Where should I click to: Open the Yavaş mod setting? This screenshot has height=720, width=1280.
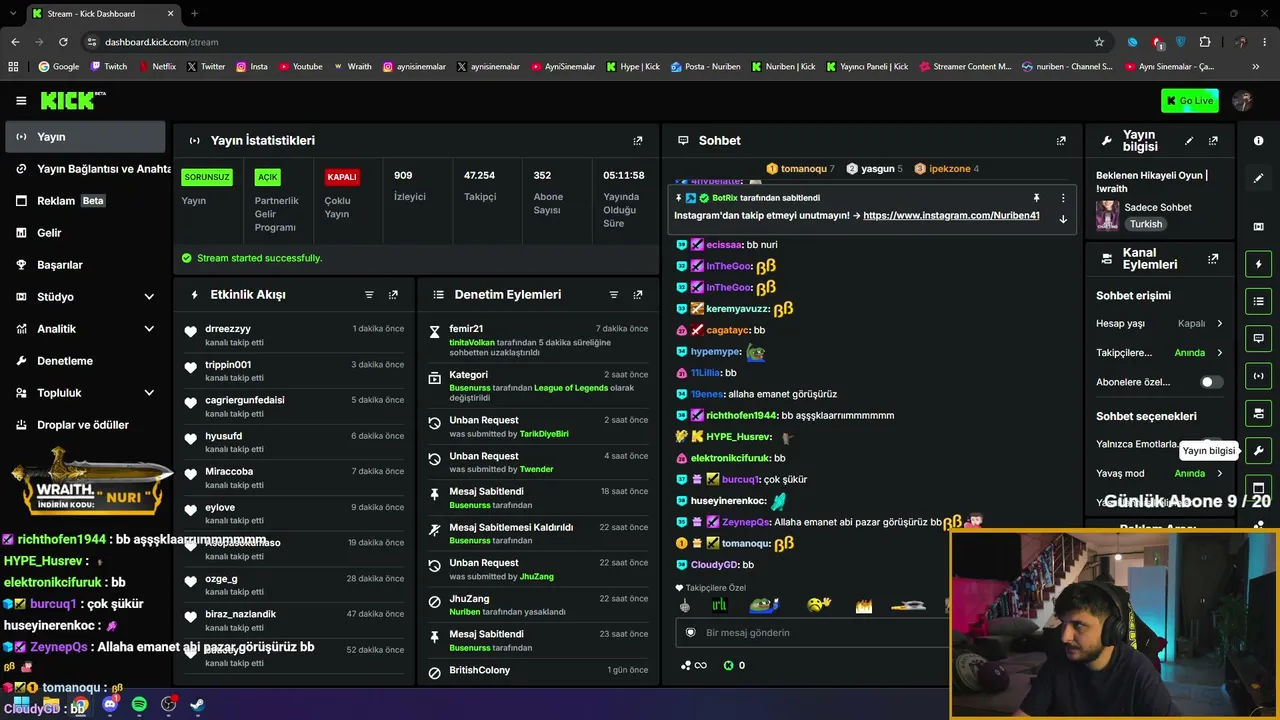coord(1160,473)
